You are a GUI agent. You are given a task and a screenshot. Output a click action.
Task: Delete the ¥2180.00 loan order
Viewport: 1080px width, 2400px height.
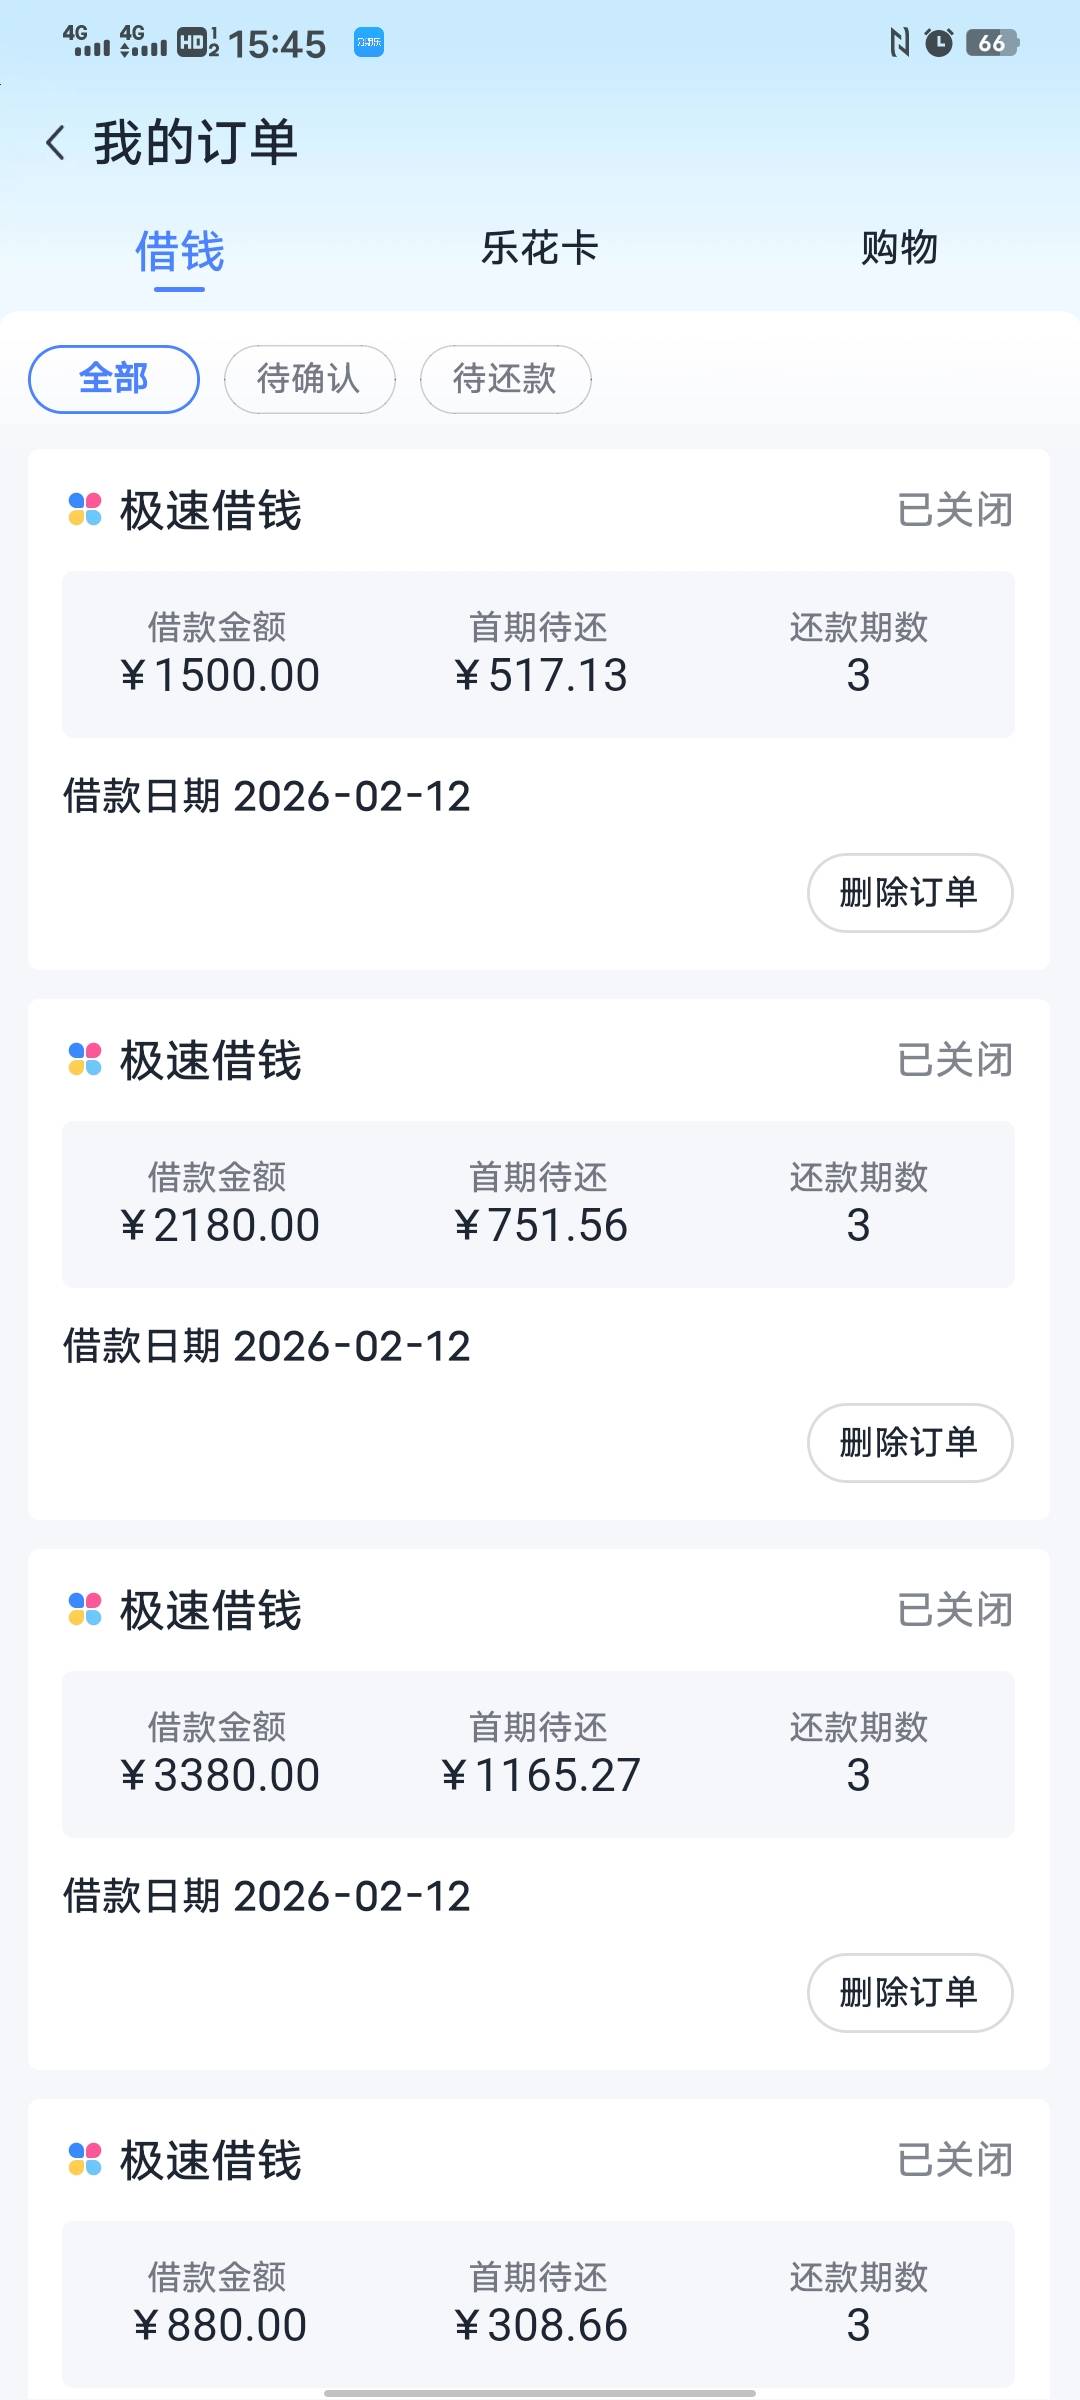coord(909,1442)
